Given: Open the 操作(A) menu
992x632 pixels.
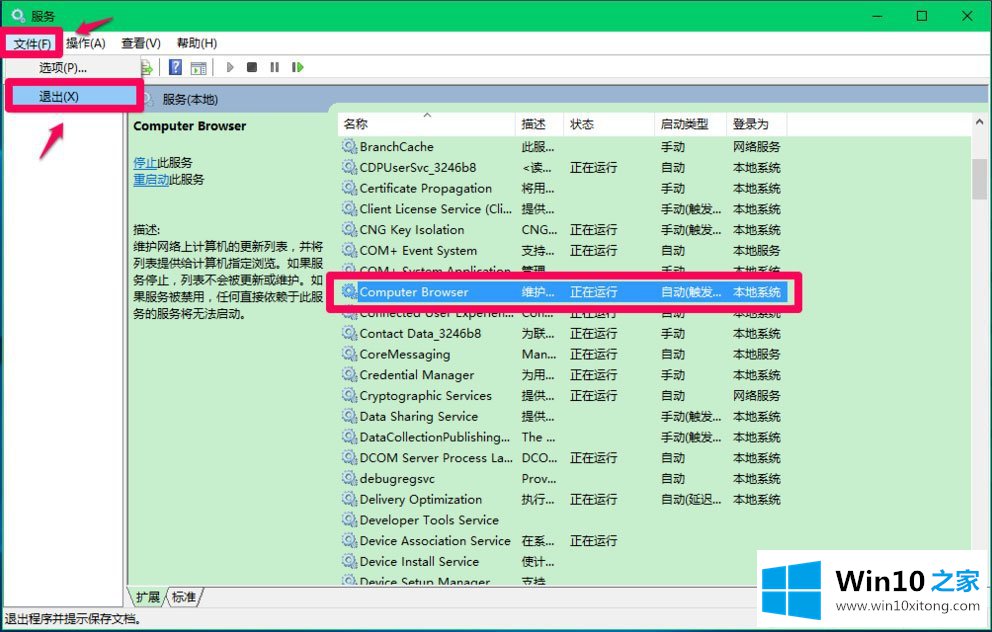Looking at the screenshot, I should tap(86, 43).
